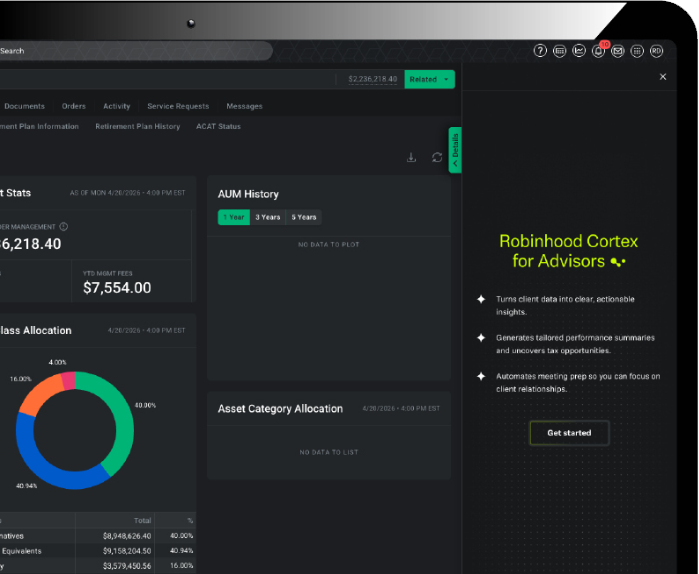Viewport: 699px width, 574px height.
Task: Open the line chart icon in top bar
Action: (x=579, y=51)
